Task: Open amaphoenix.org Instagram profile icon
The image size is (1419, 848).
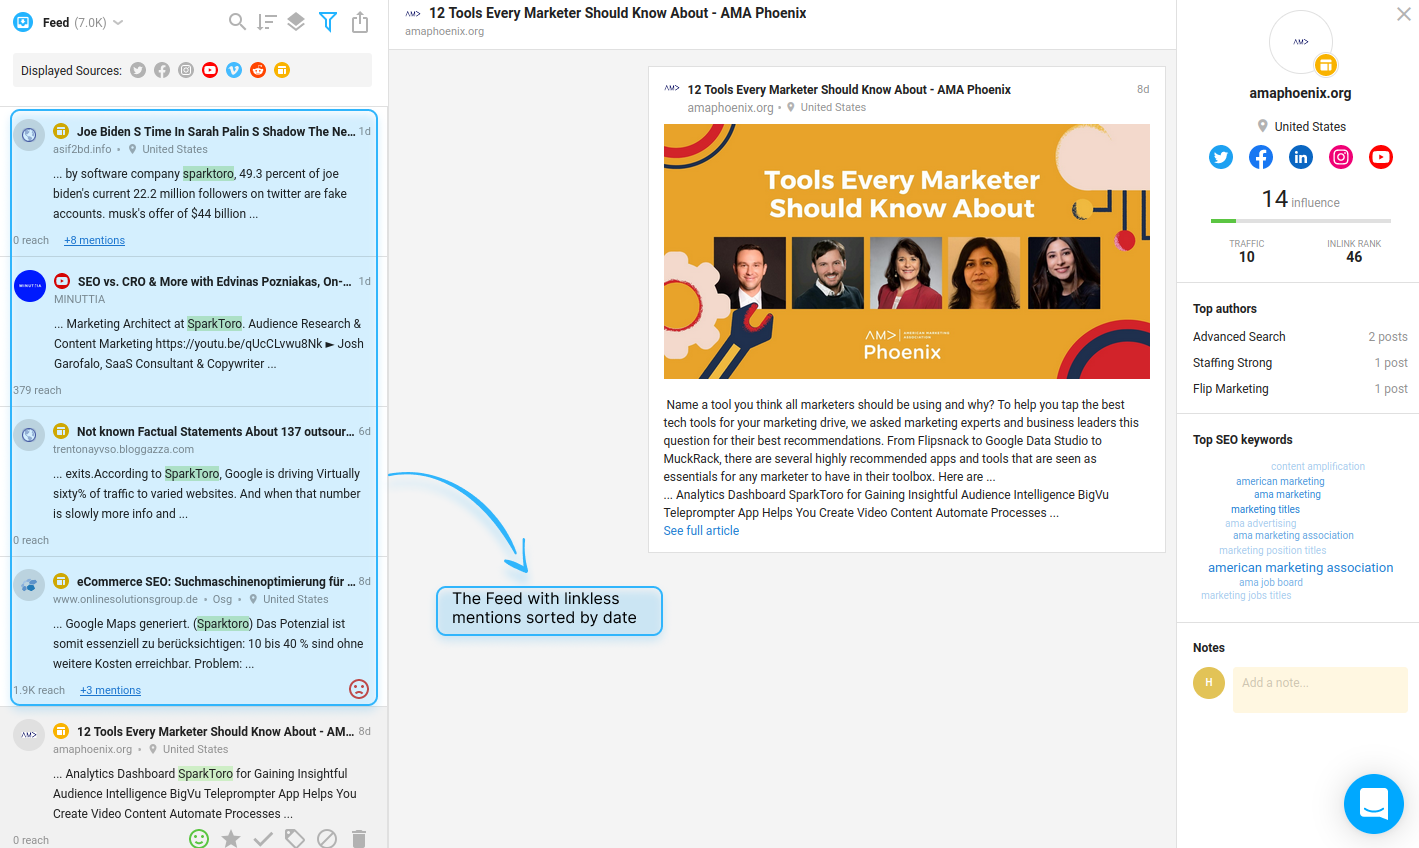Action: point(1341,157)
